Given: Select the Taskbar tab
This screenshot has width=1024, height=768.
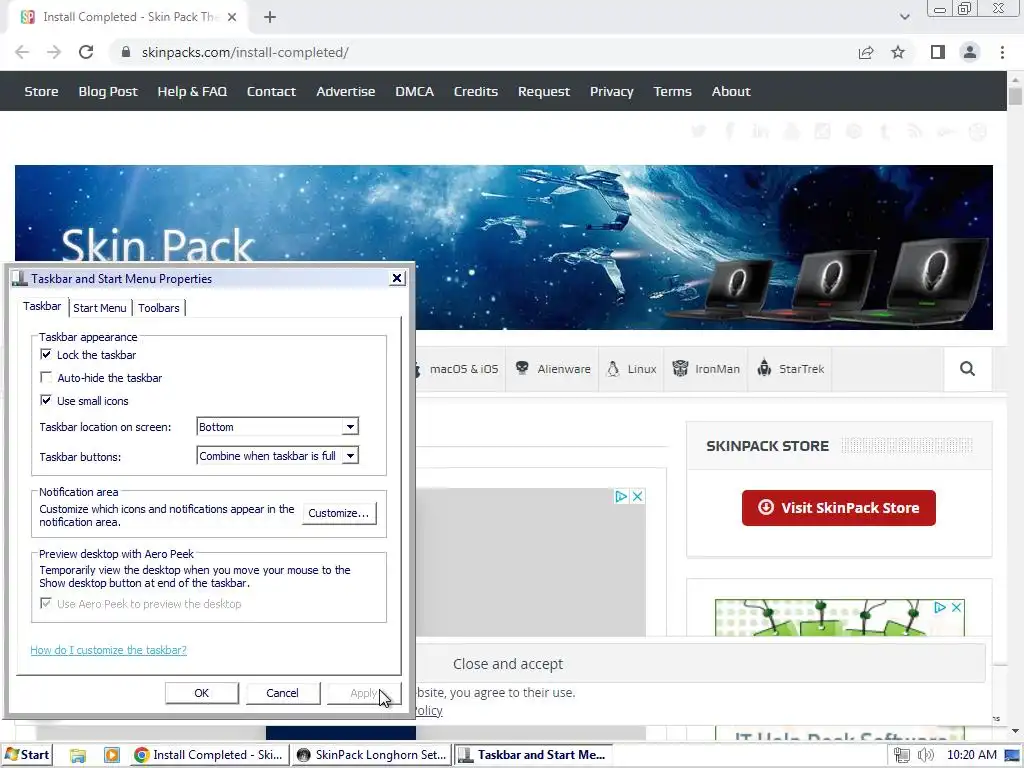Looking at the screenshot, I should [42, 306].
